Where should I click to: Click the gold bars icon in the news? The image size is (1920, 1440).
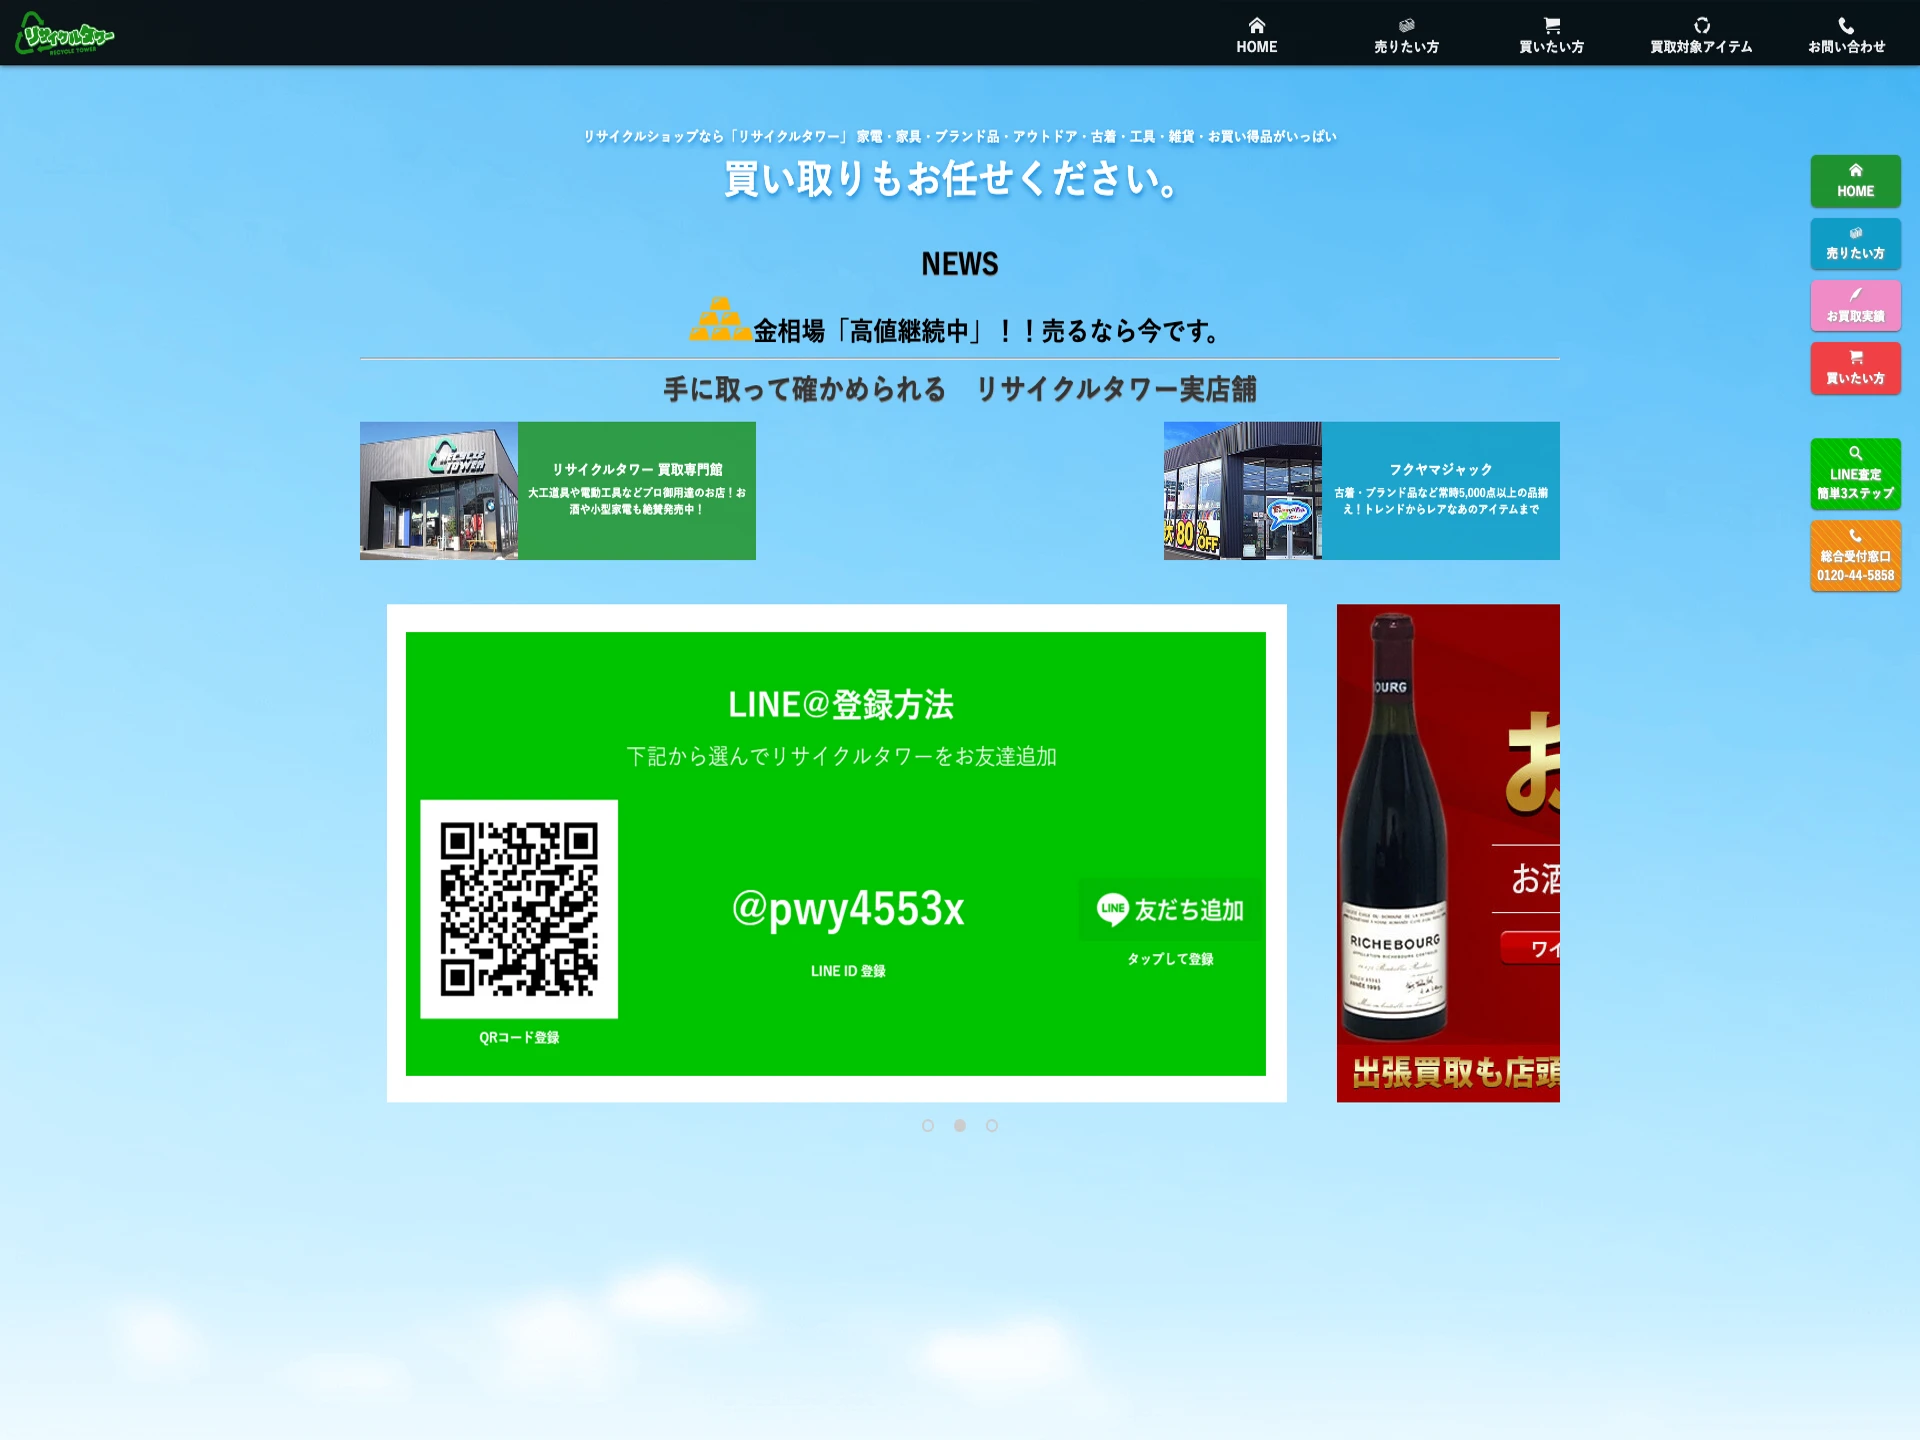(720, 319)
